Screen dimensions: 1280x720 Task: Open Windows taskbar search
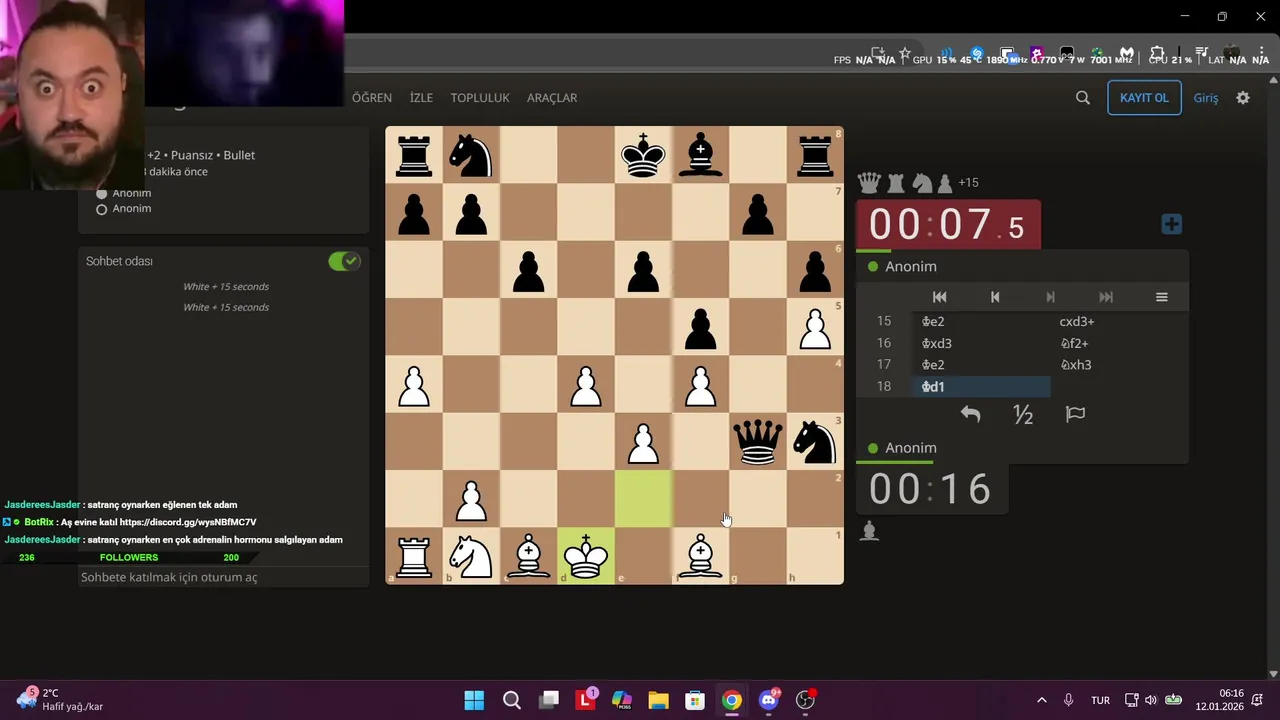coord(511,700)
